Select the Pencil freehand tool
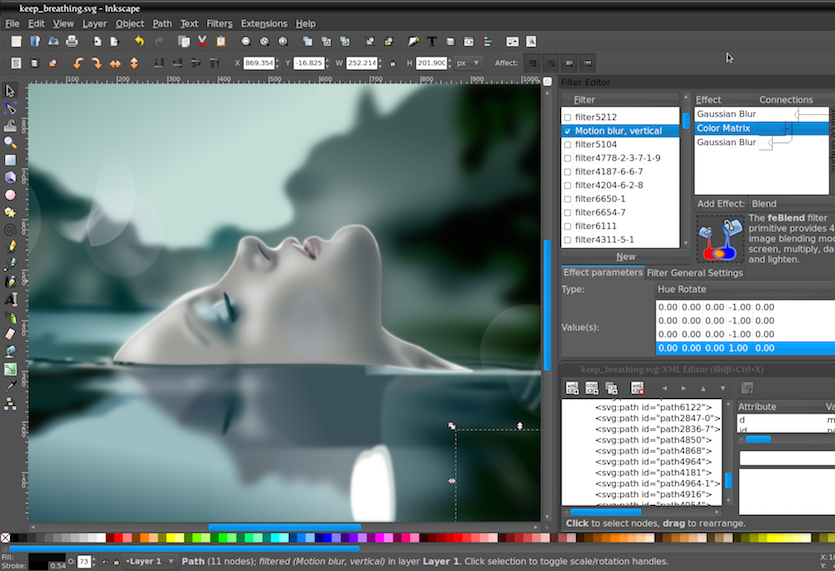The image size is (835, 571). (x=10, y=247)
